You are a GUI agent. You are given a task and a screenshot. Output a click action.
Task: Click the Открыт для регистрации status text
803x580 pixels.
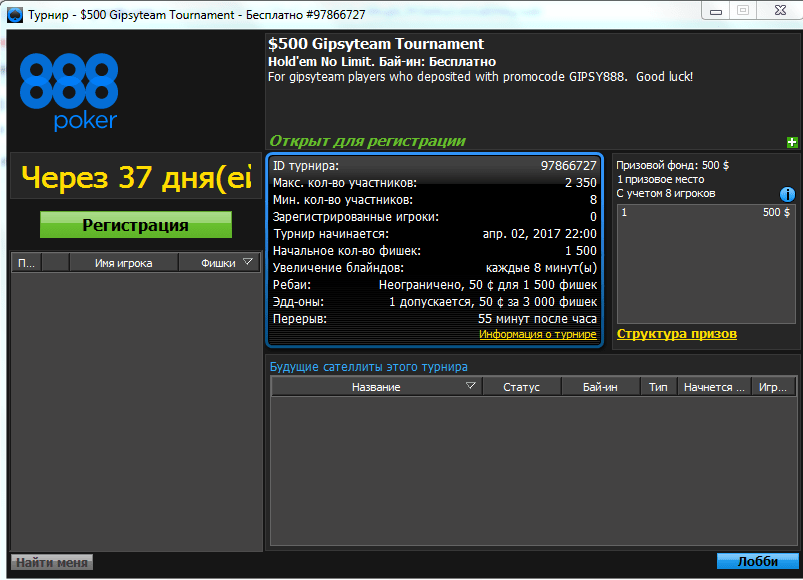click(x=367, y=141)
